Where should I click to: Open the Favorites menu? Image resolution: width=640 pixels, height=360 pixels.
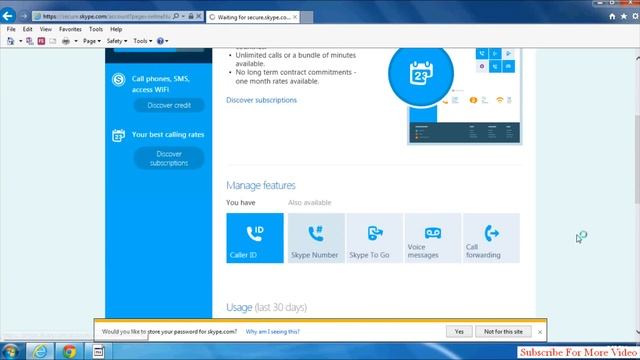70,29
